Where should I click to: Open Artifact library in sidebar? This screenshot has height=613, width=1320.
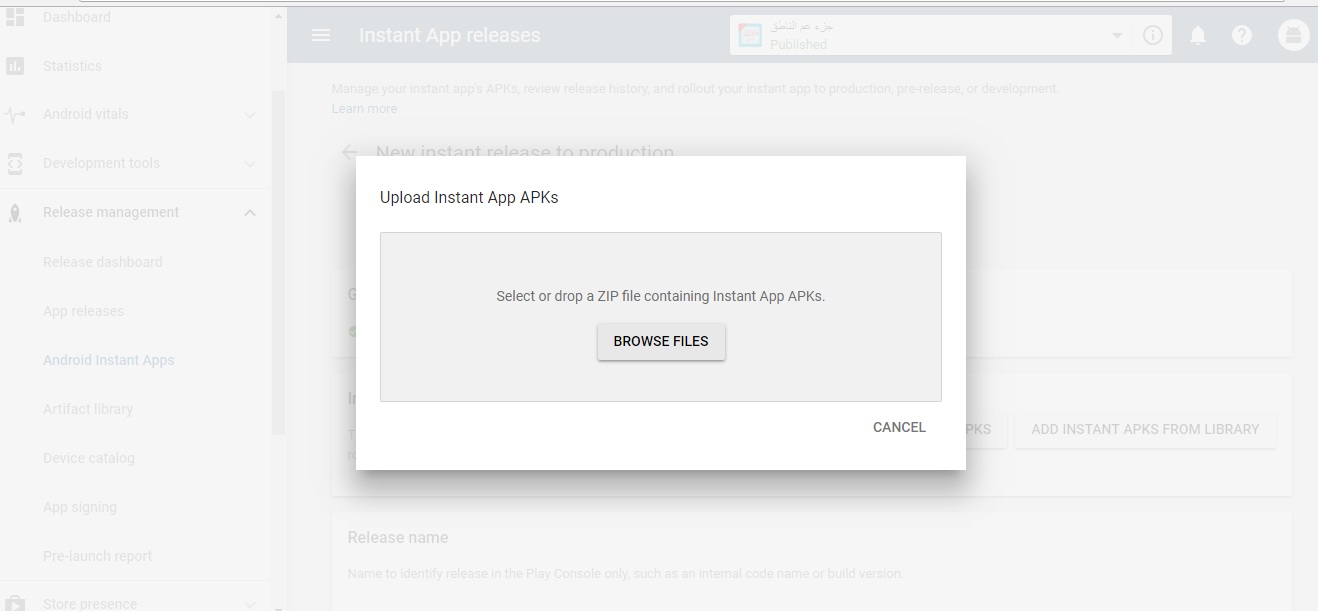(x=88, y=409)
